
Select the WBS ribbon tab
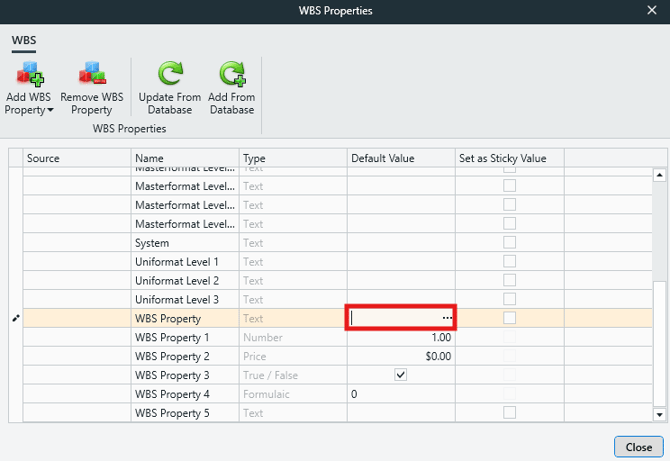click(23, 41)
